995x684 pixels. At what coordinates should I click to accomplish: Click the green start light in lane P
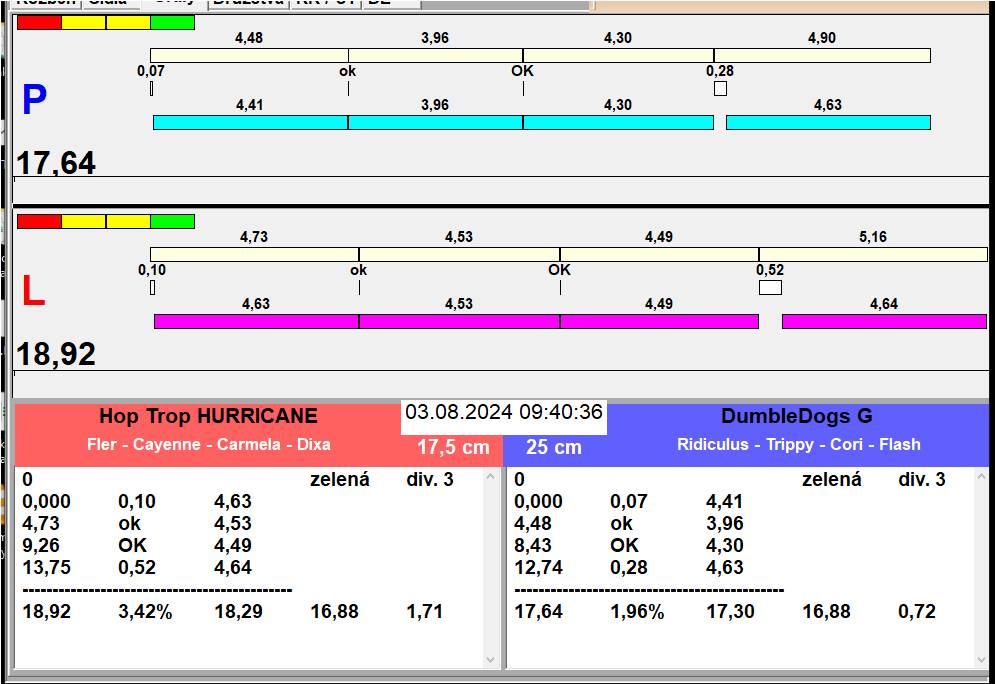coord(172,22)
